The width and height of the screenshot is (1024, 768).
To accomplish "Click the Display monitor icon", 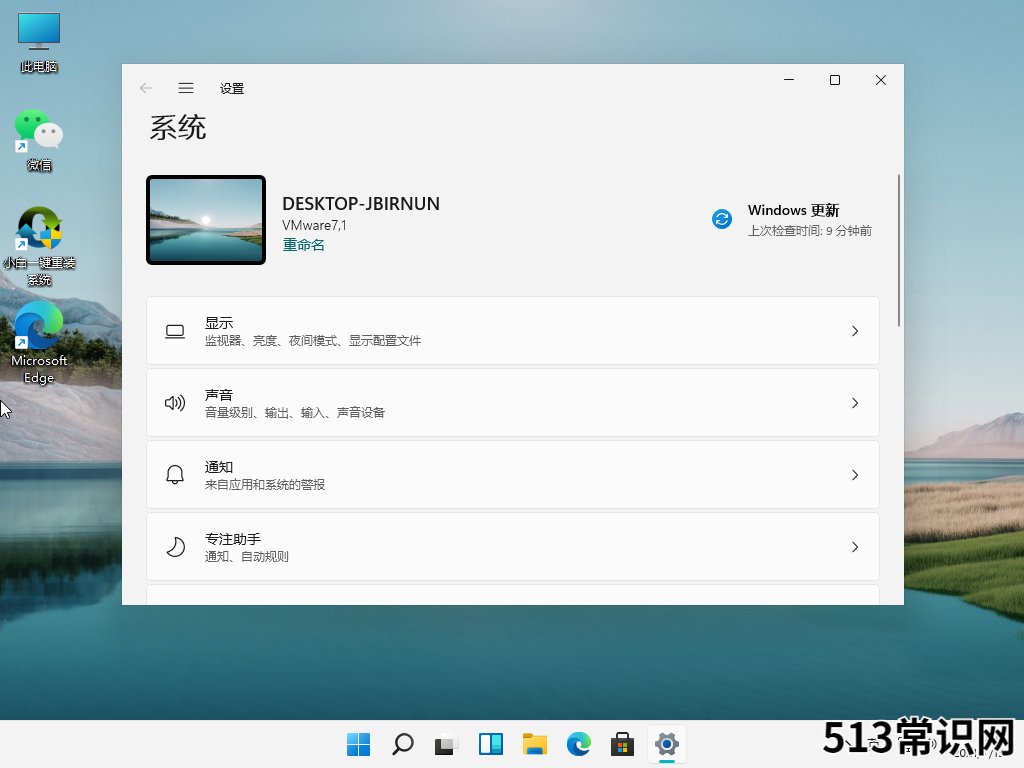I will pos(175,331).
